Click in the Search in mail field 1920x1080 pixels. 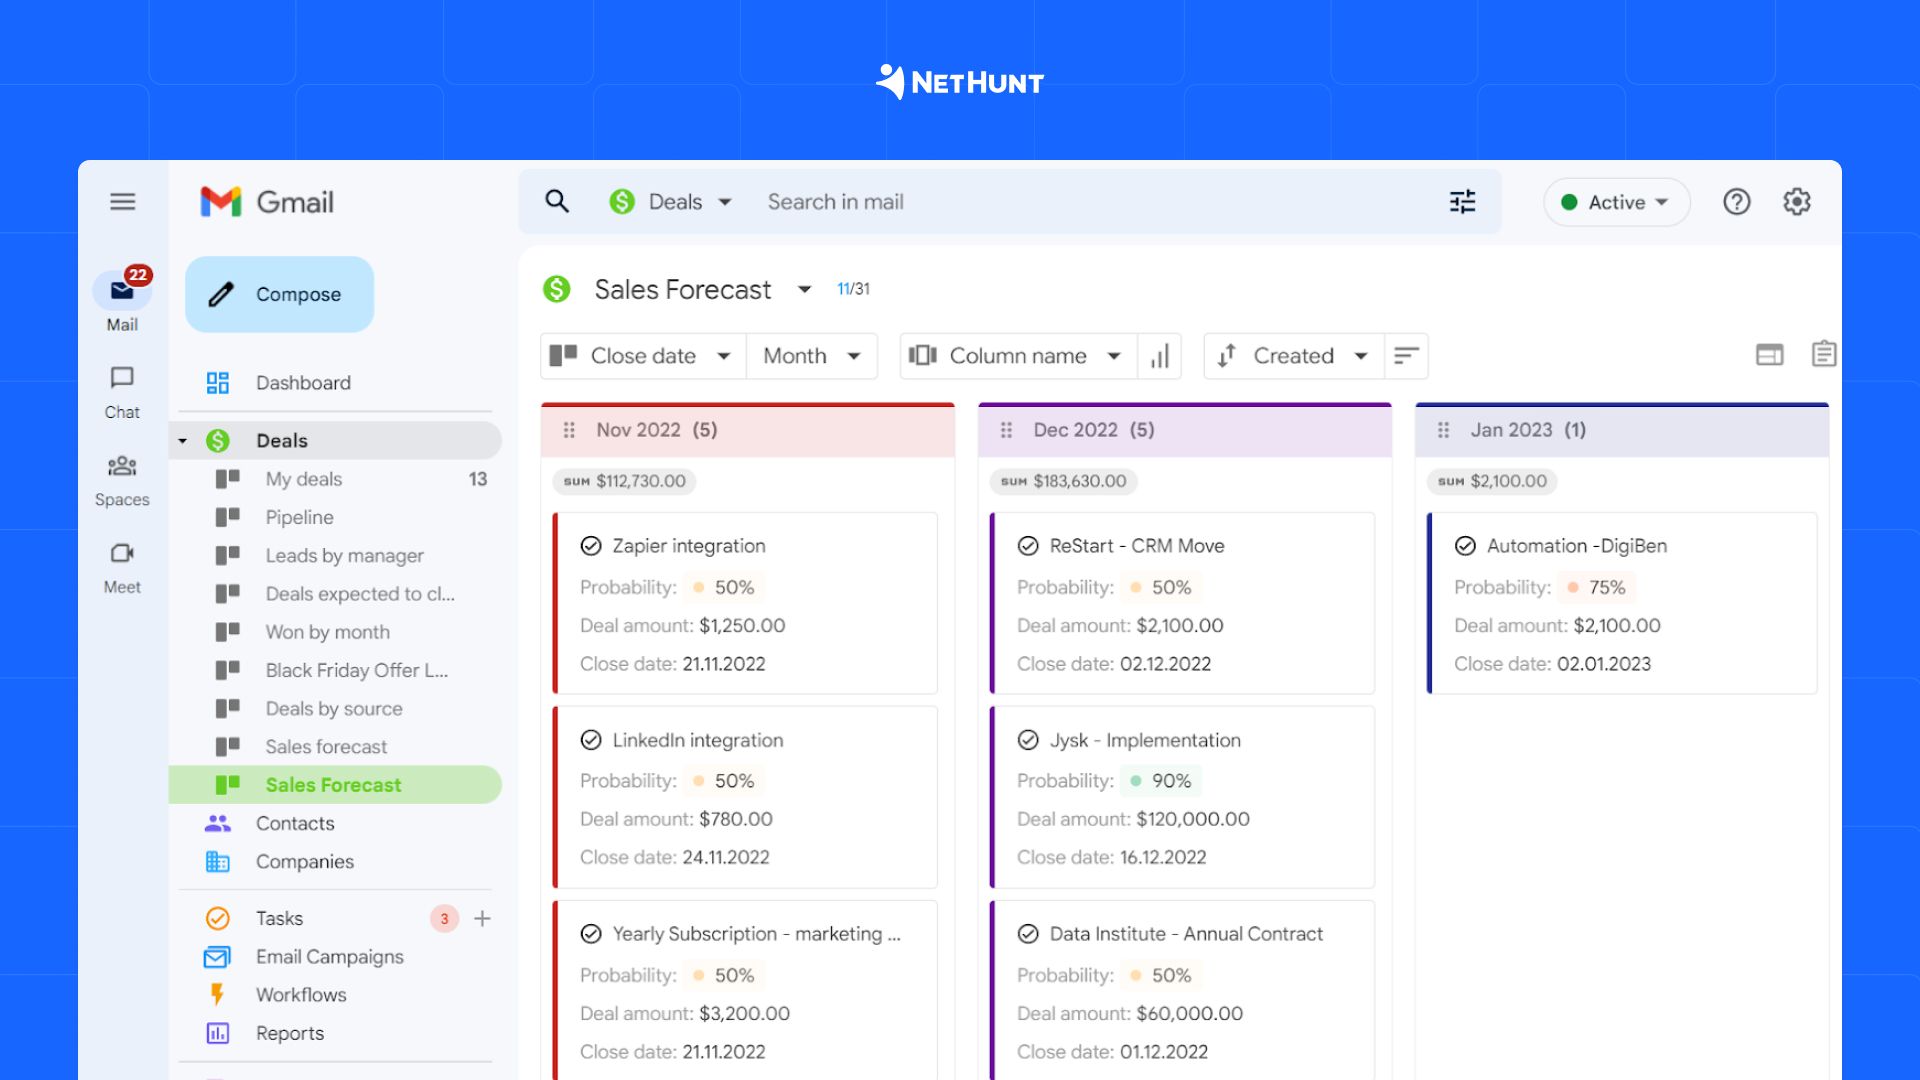click(900, 201)
